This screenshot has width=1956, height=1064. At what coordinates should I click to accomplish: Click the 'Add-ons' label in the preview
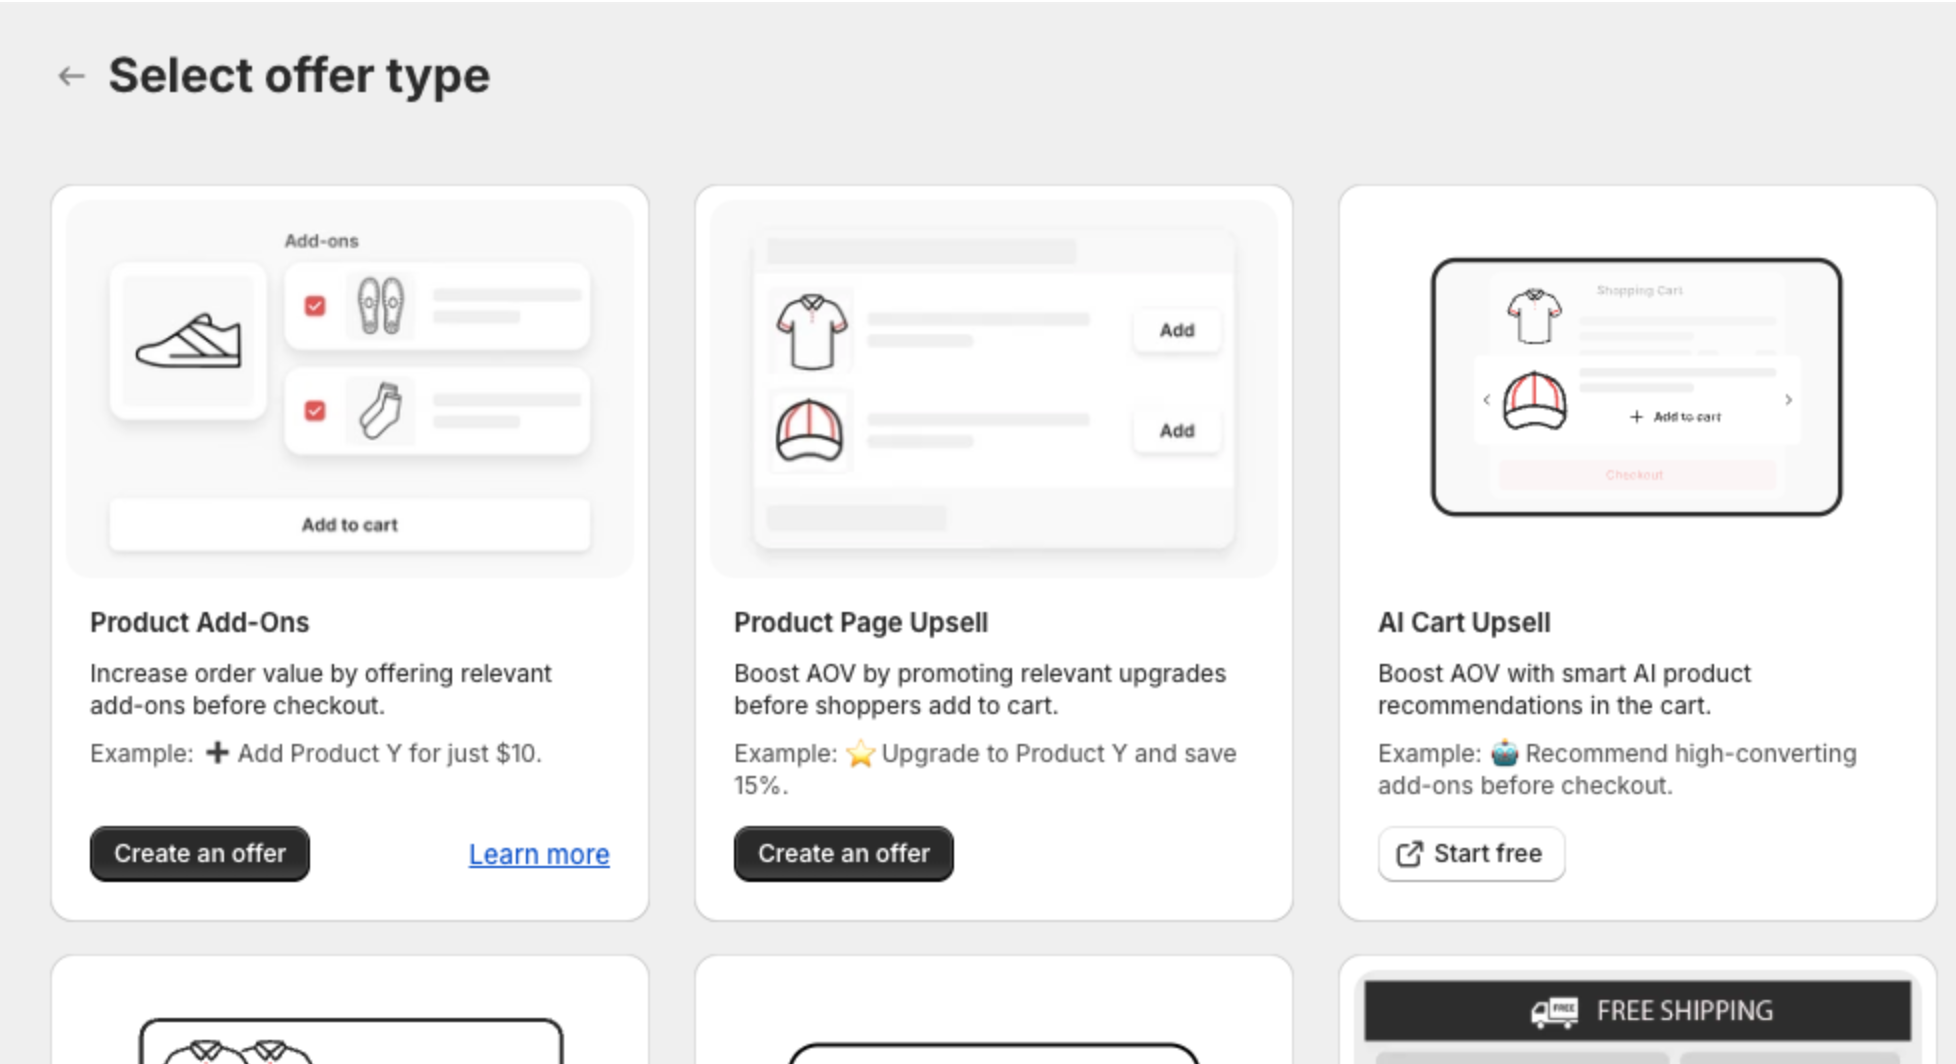pyautogui.click(x=321, y=241)
